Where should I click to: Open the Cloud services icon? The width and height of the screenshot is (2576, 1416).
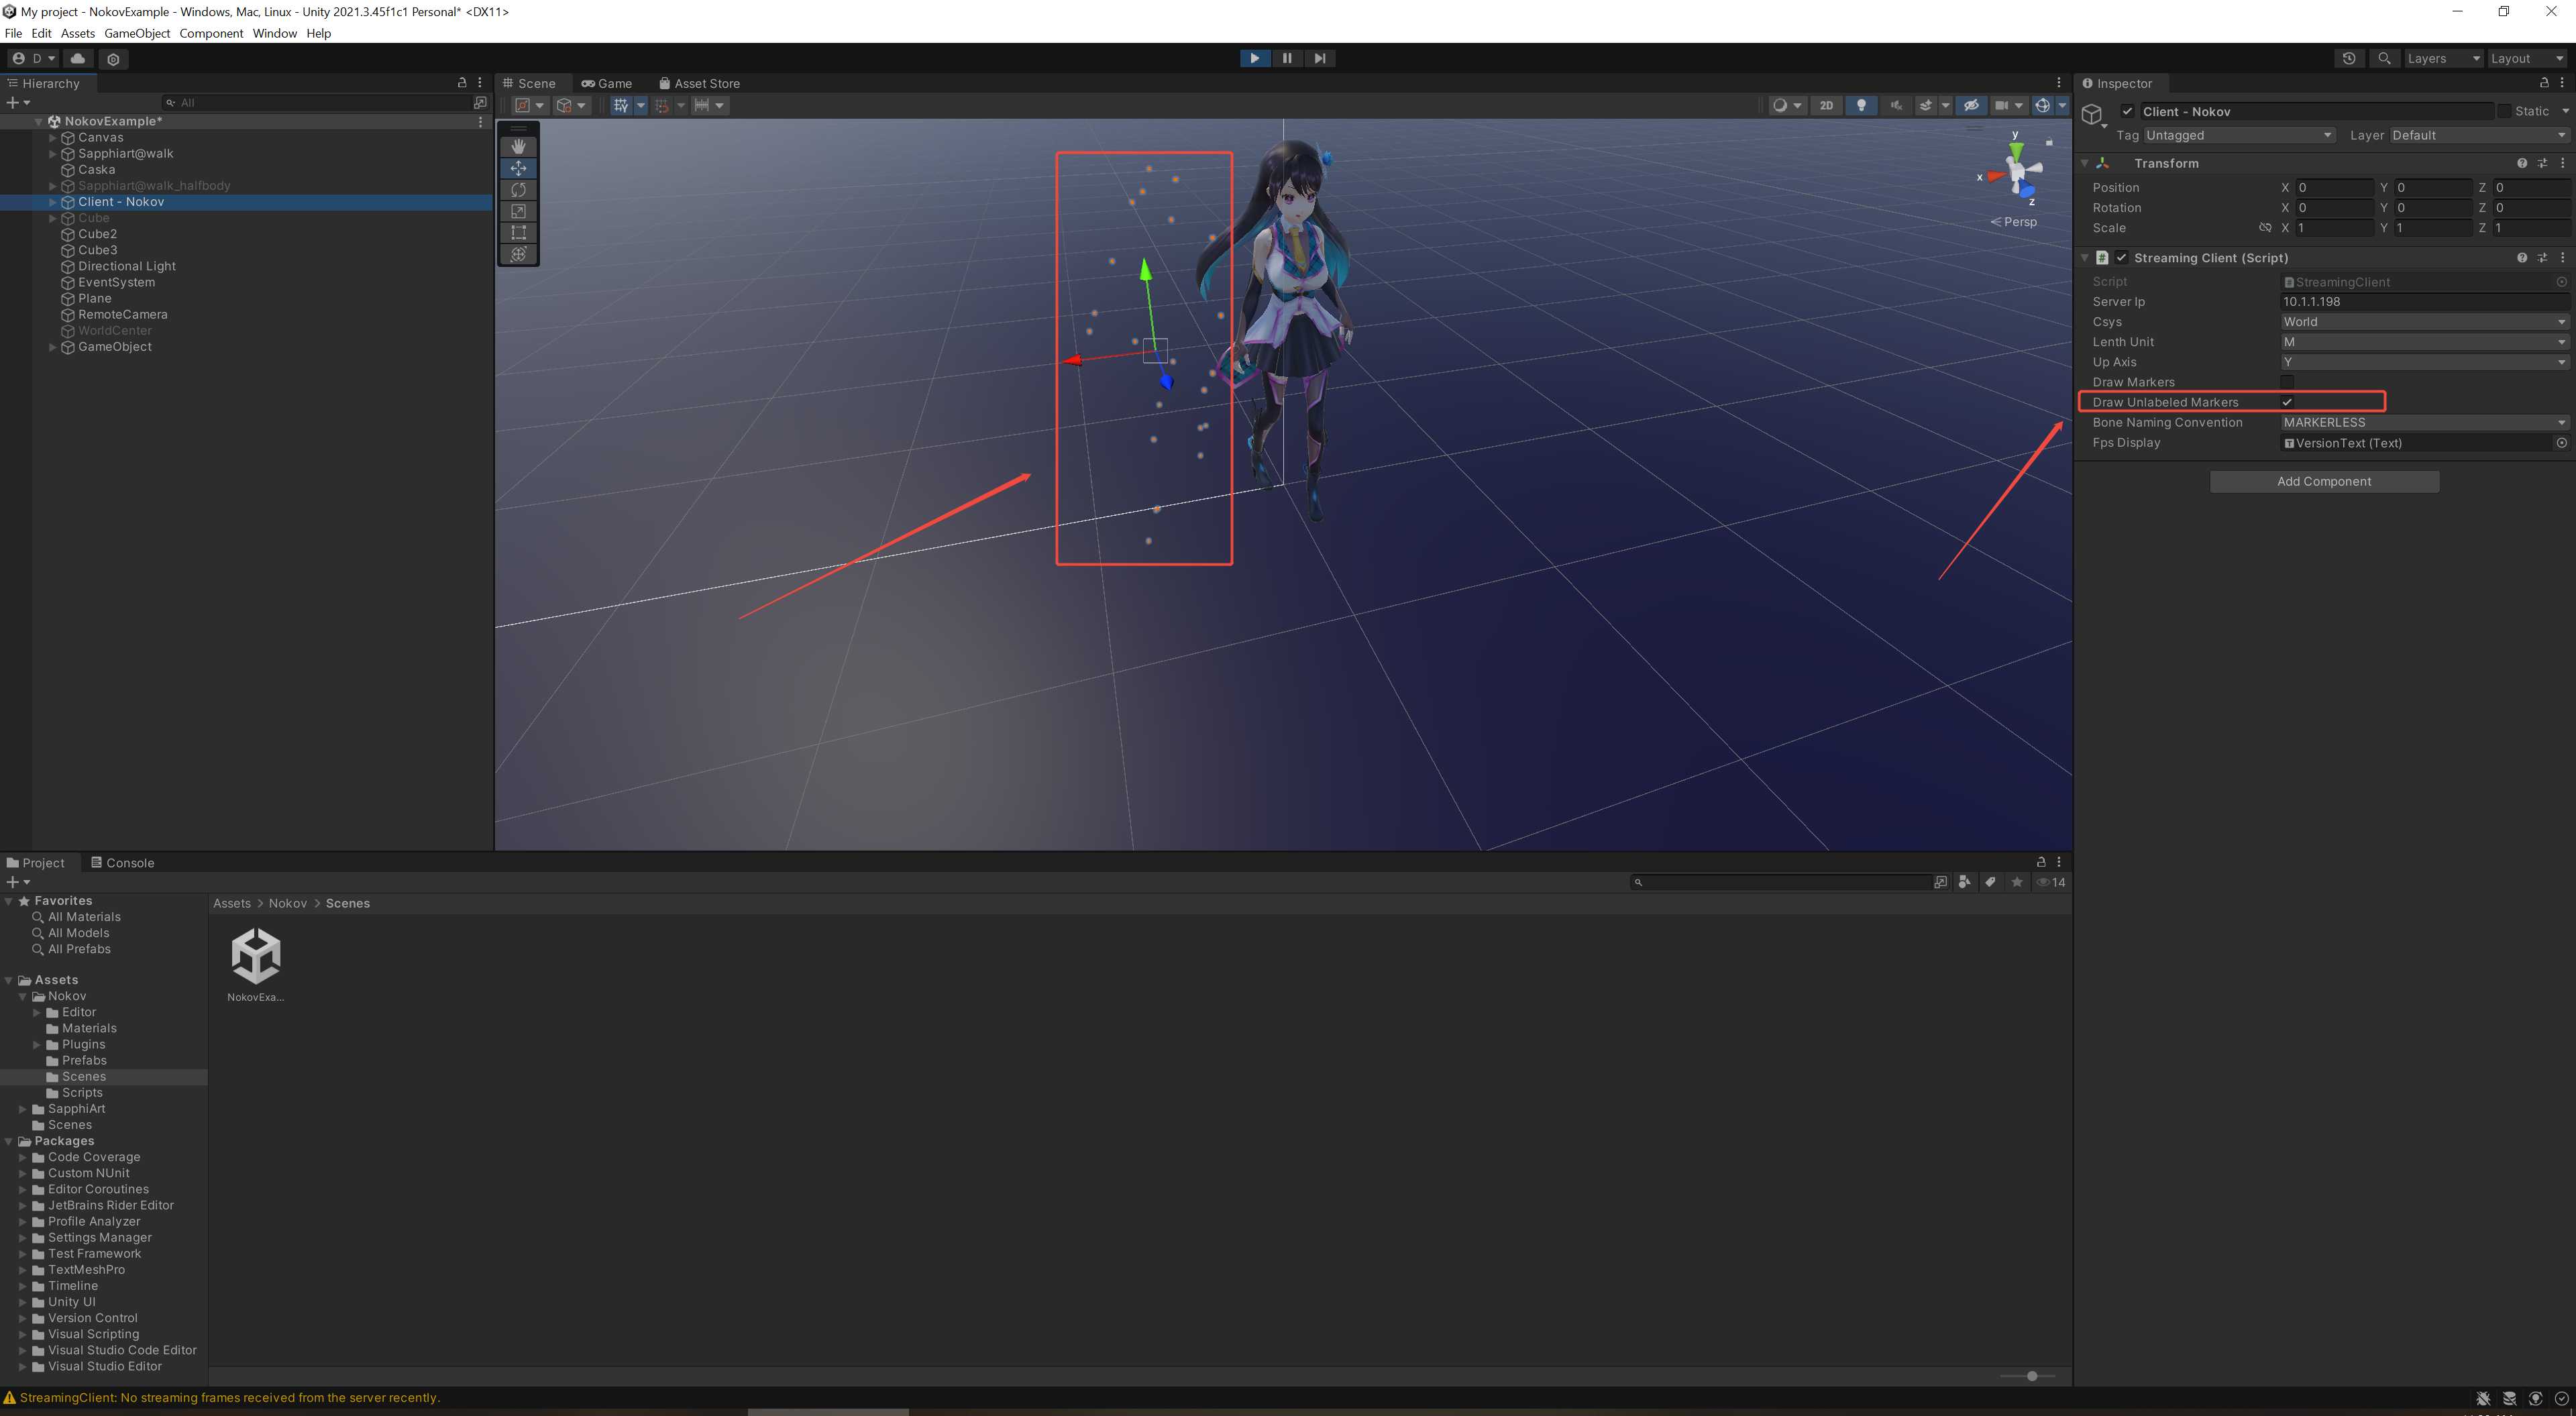[78, 58]
